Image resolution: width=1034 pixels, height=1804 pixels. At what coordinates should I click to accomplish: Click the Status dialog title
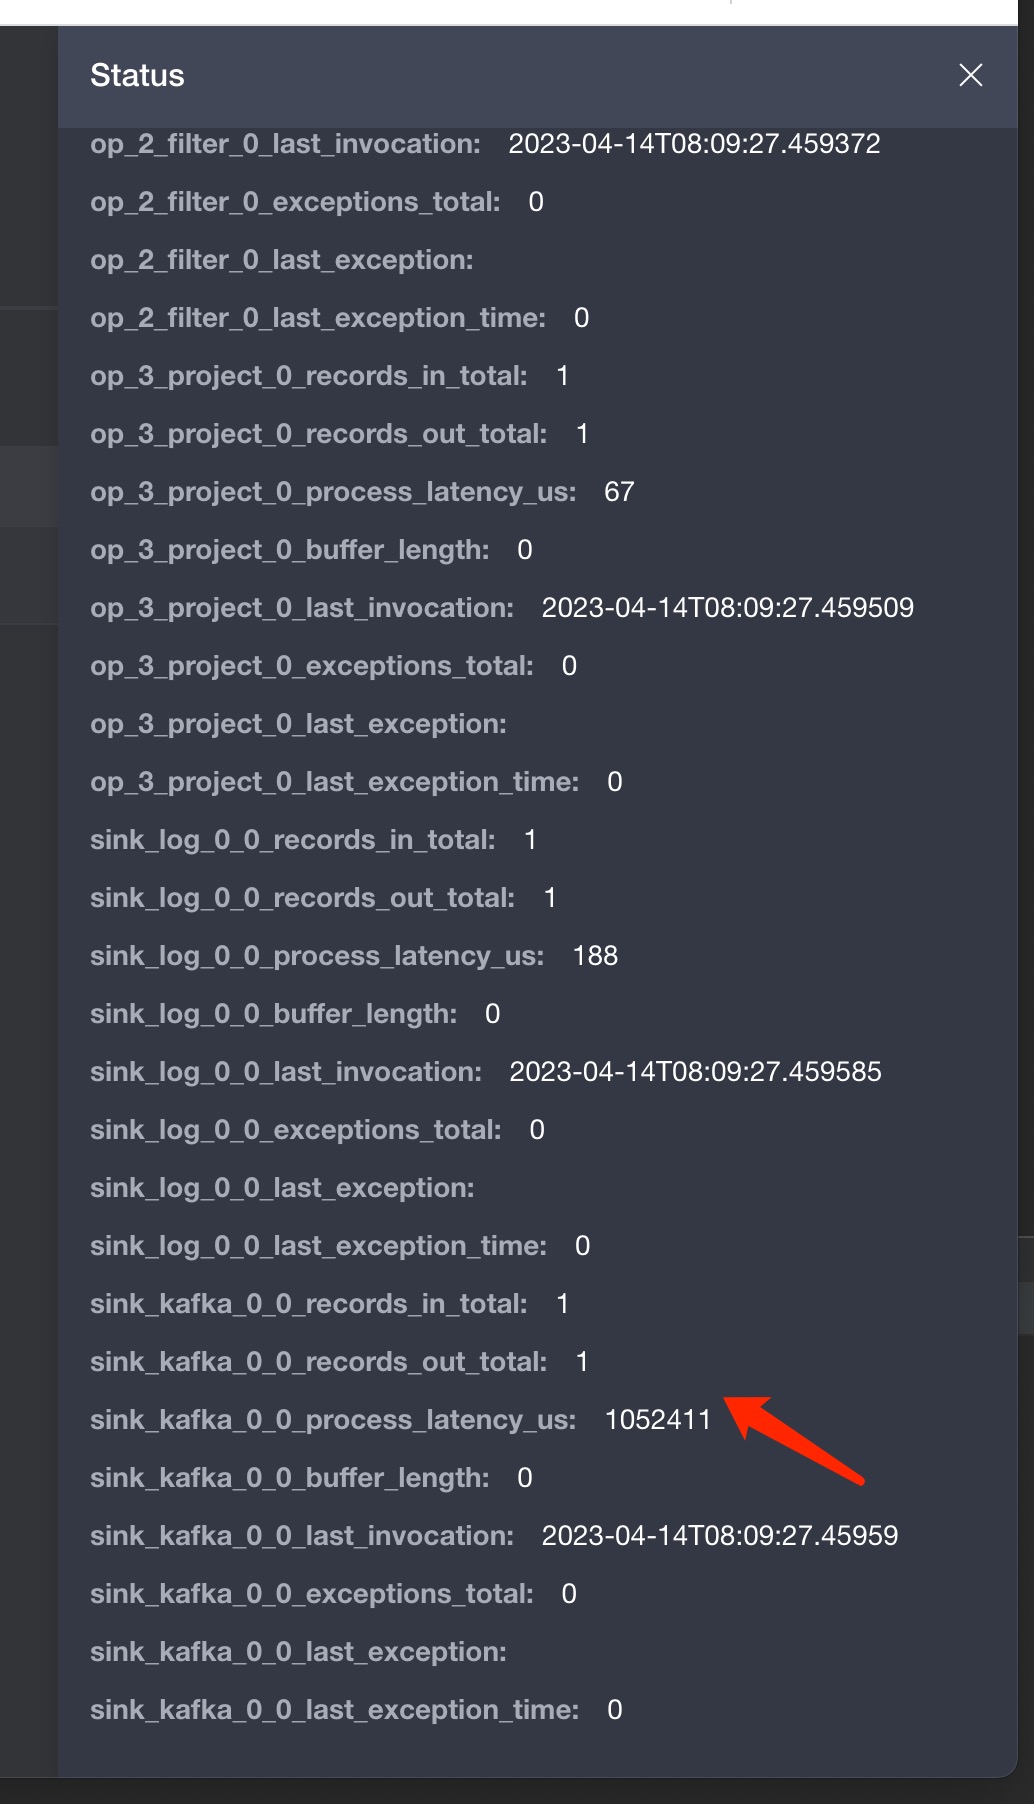pos(137,75)
